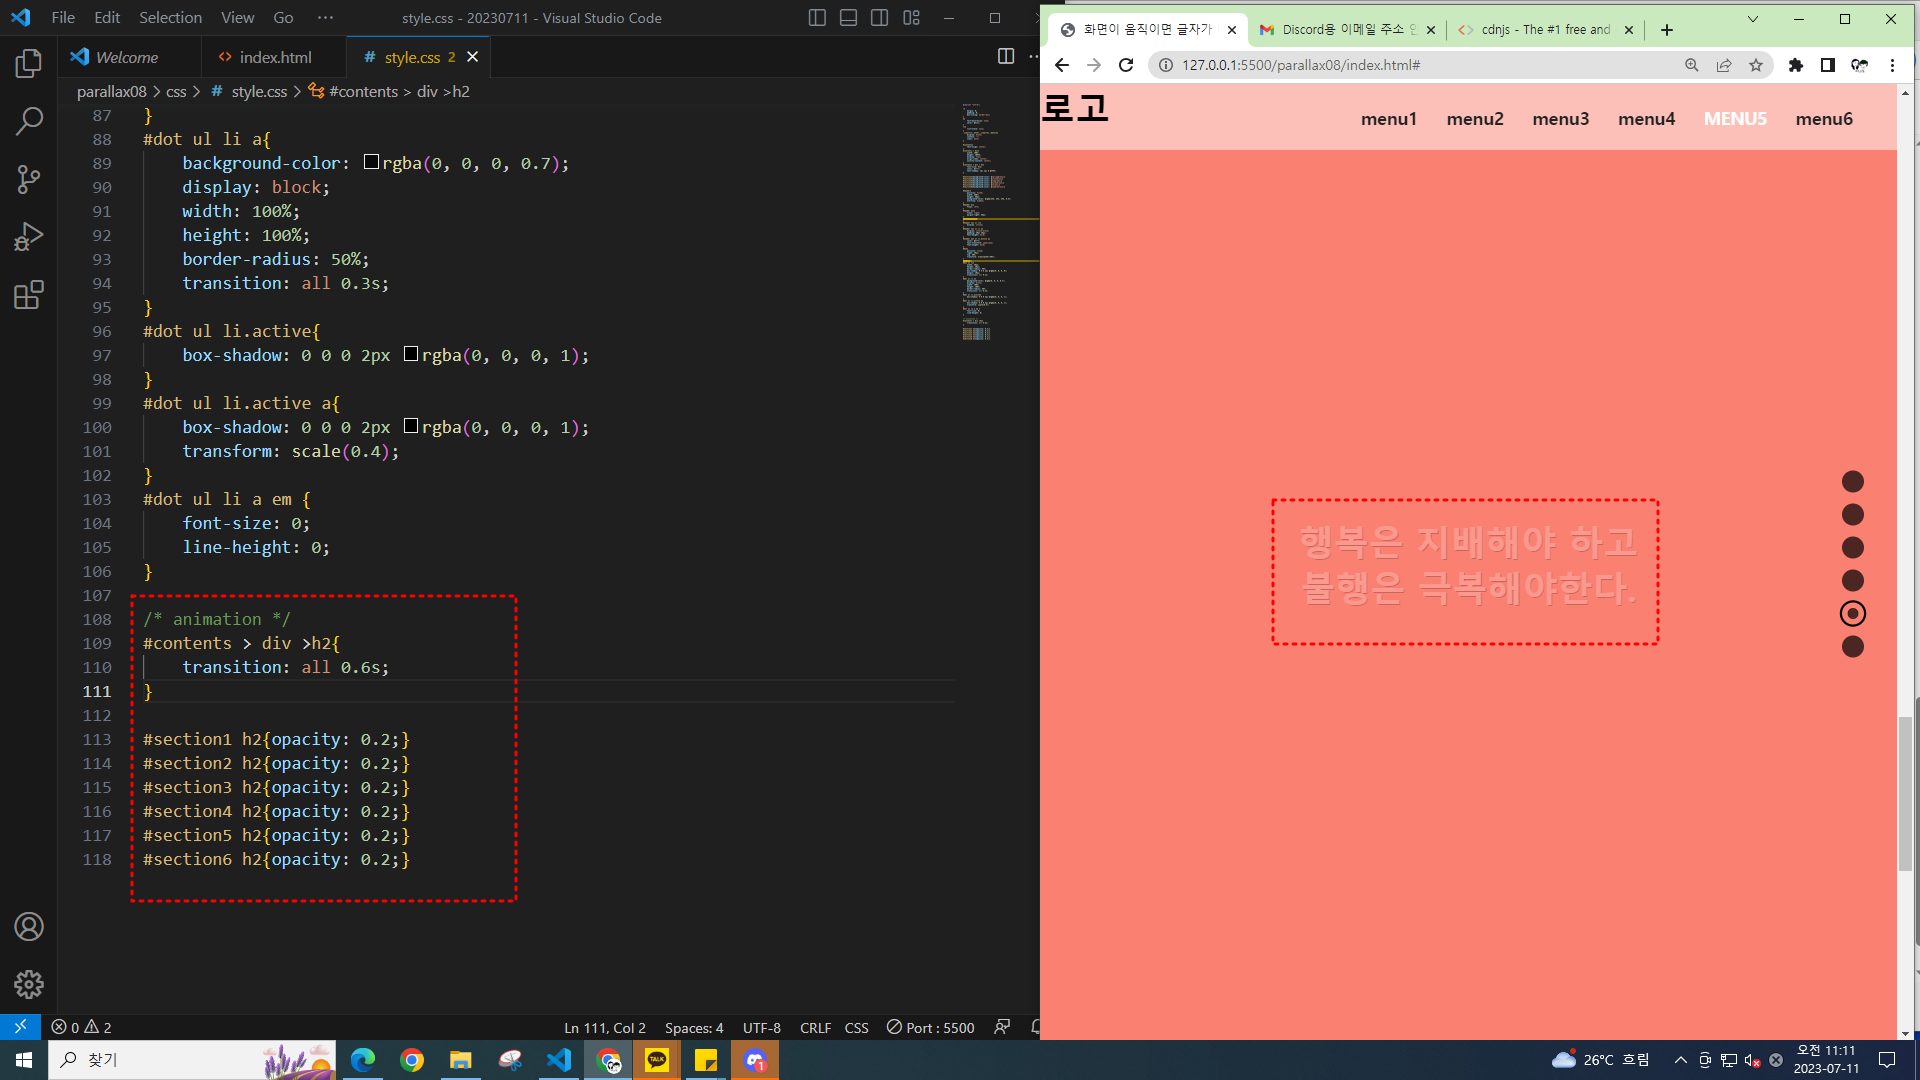This screenshot has height=1080, width=1920.
Task: Split the editor to the right
Action: (1006, 57)
